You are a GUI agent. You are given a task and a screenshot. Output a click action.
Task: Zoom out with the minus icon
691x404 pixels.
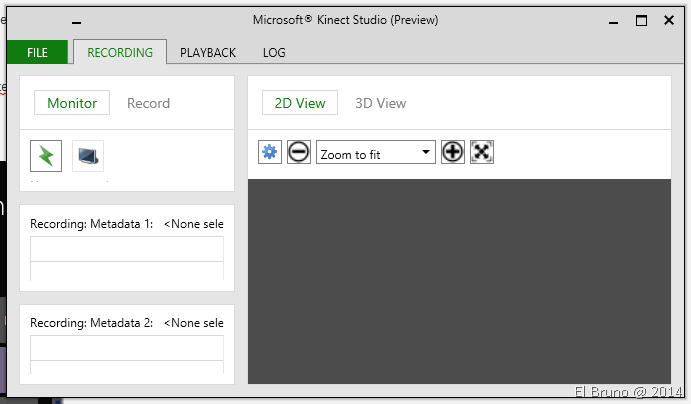tap(298, 152)
